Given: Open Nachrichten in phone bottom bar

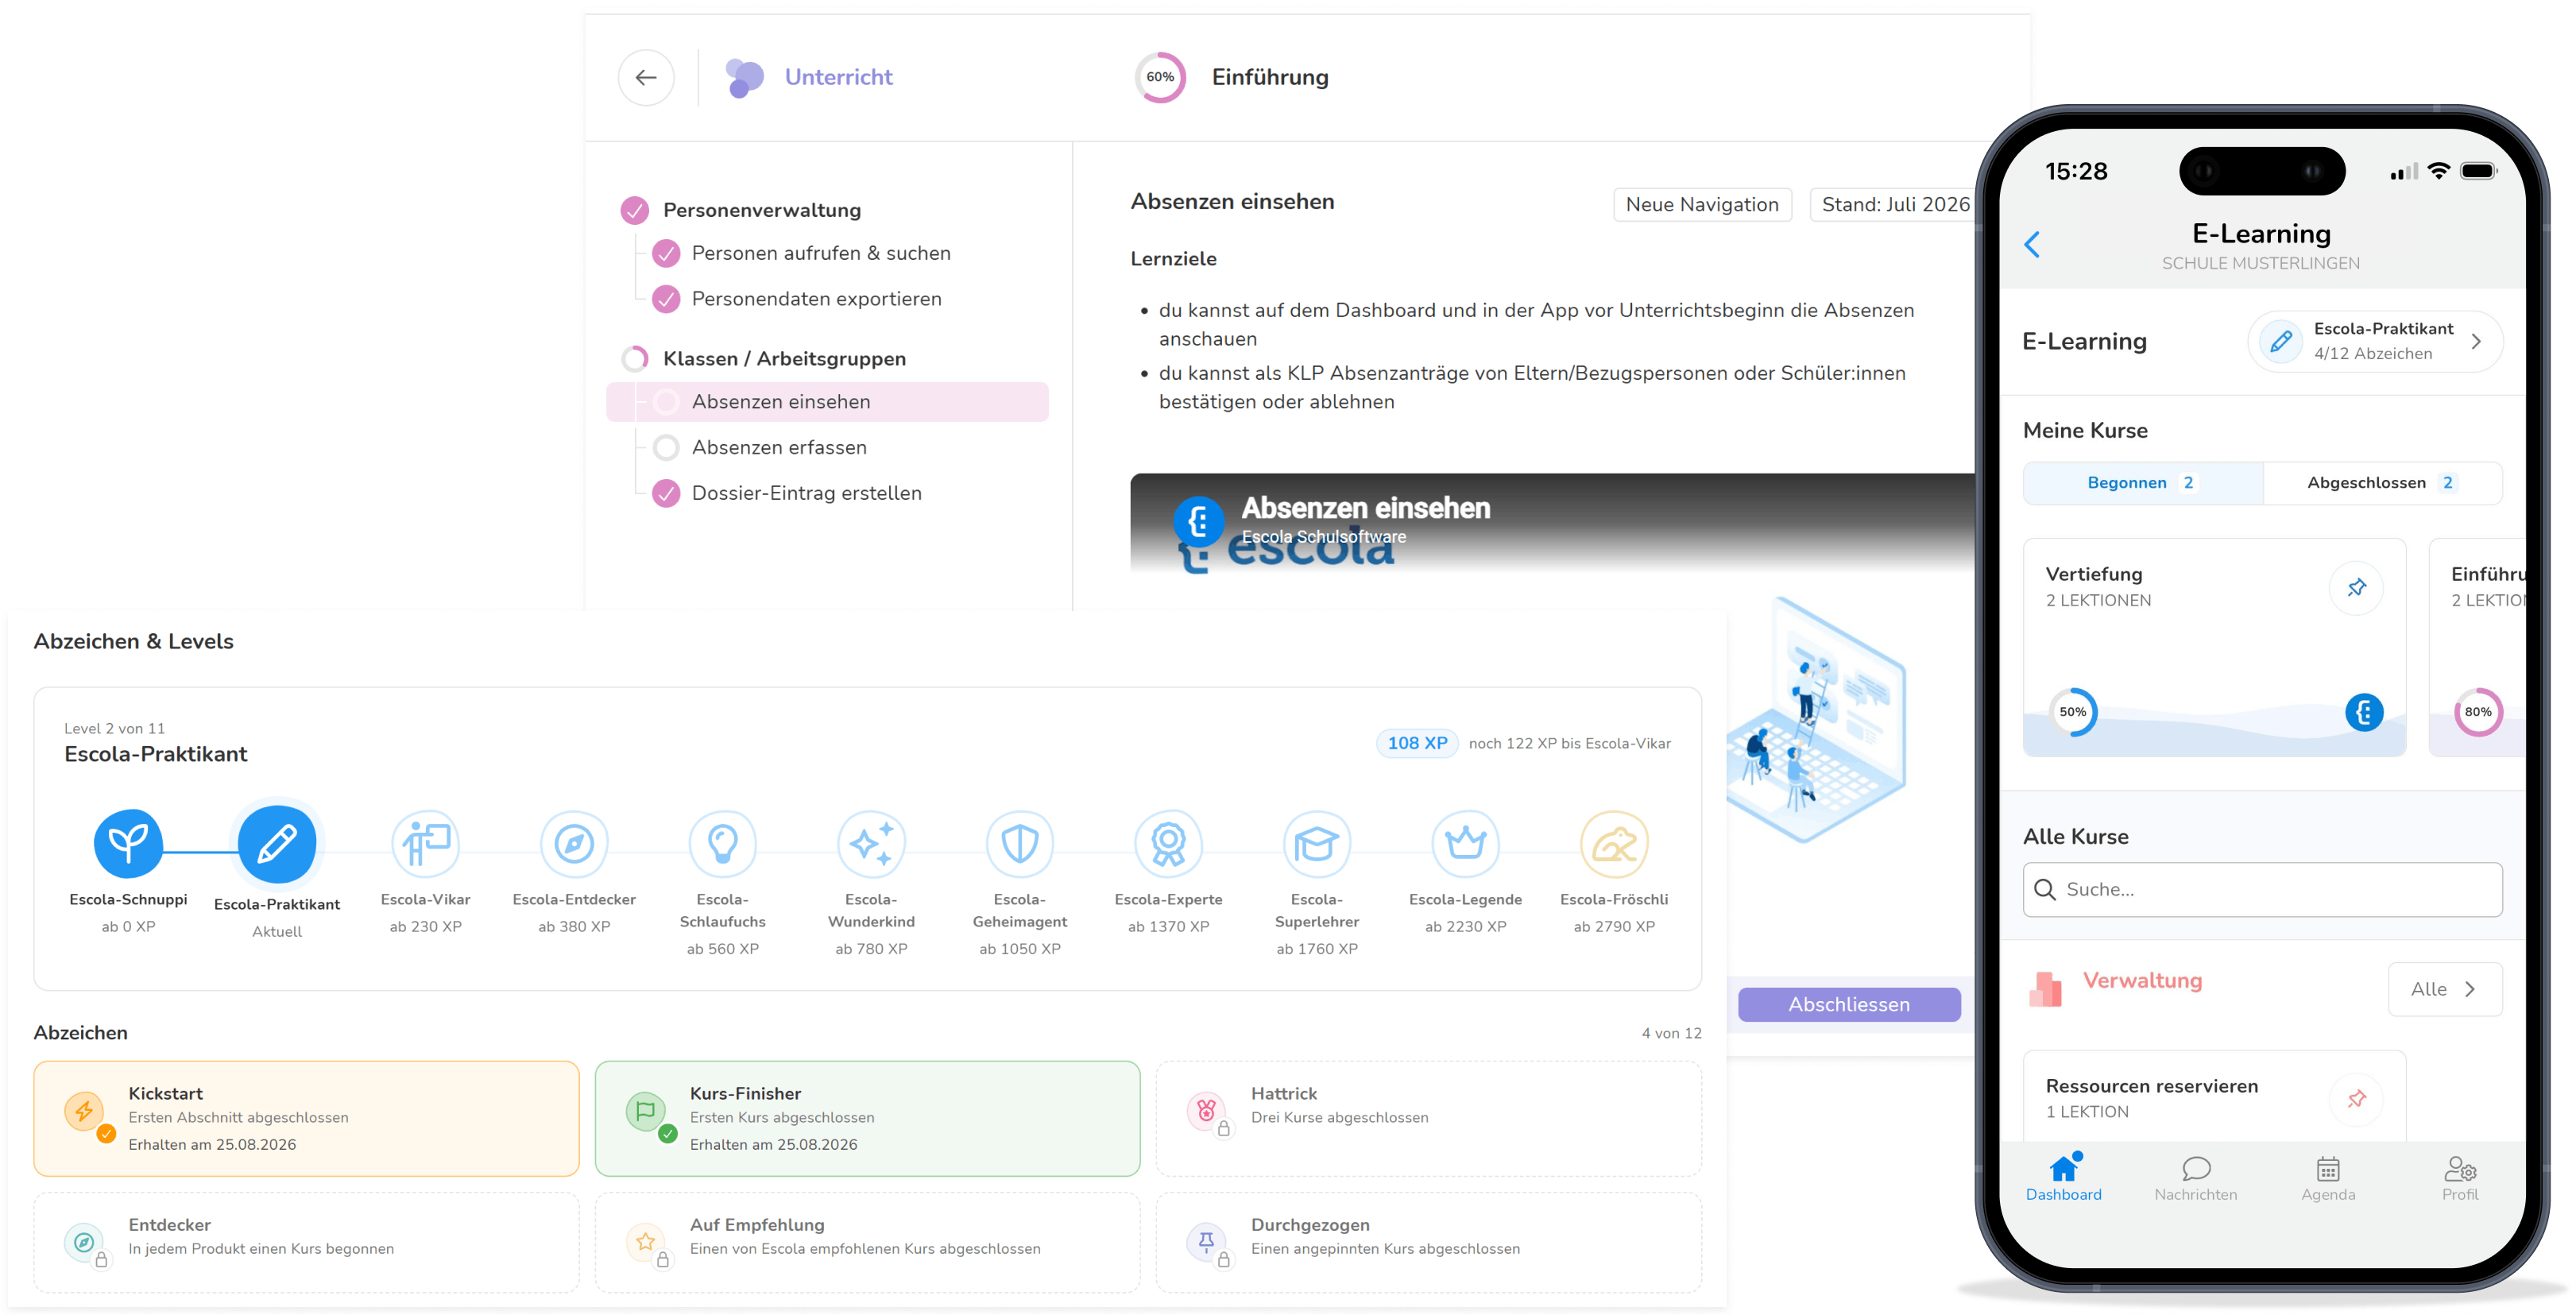Looking at the screenshot, I should coord(2196,1178).
